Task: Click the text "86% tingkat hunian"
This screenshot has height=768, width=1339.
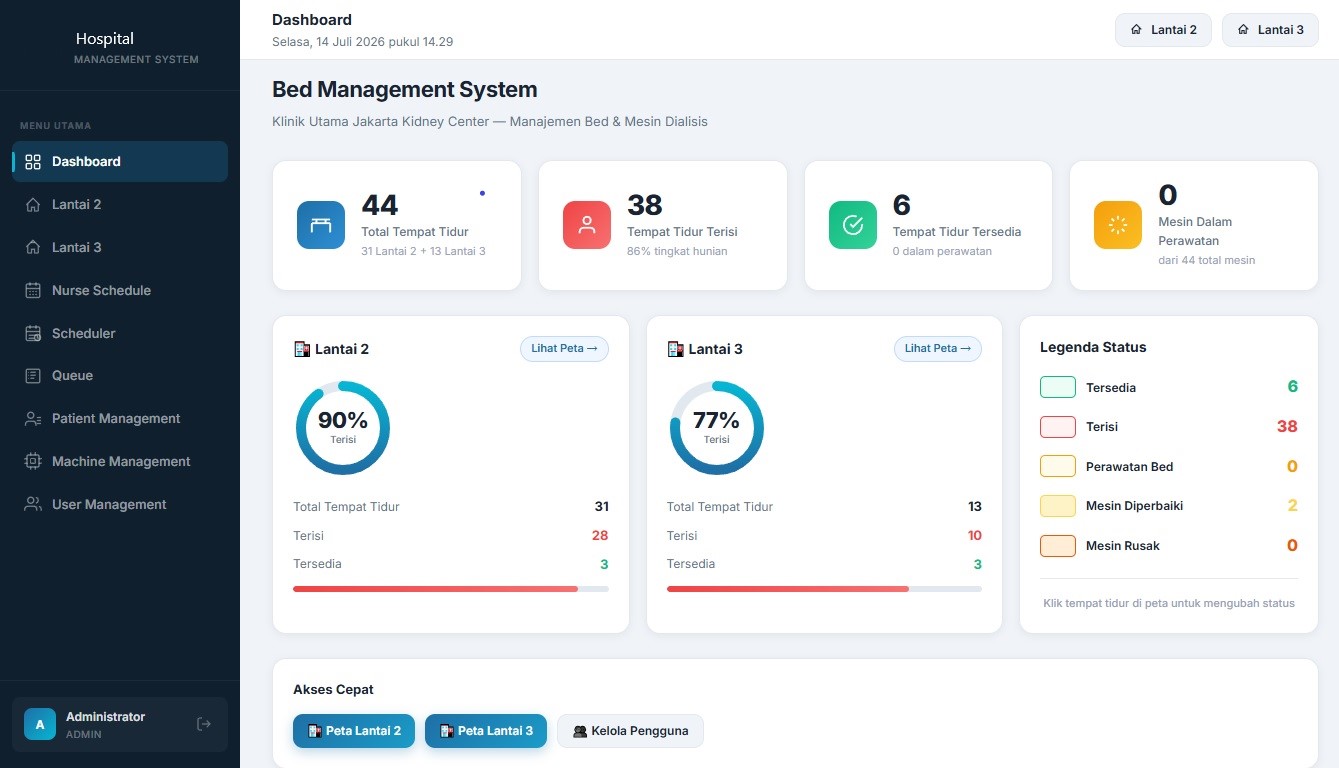Action: coord(677,251)
